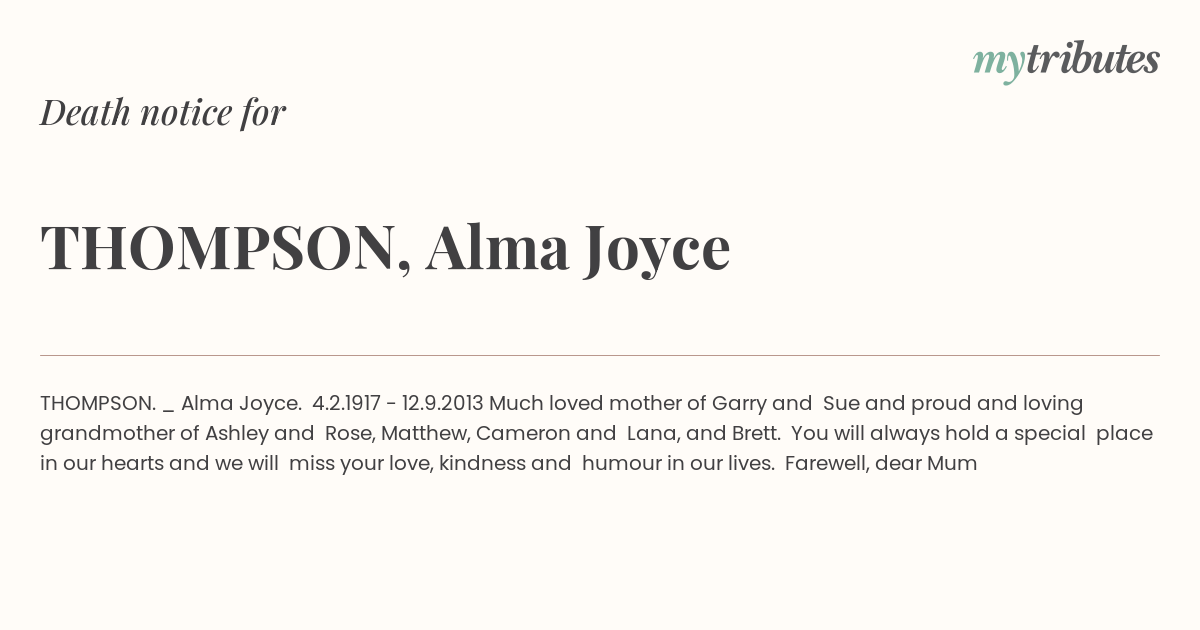Viewport: 1200px width, 630px height.
Task: Click the mytributes logo
Action: click(1066, 61)
